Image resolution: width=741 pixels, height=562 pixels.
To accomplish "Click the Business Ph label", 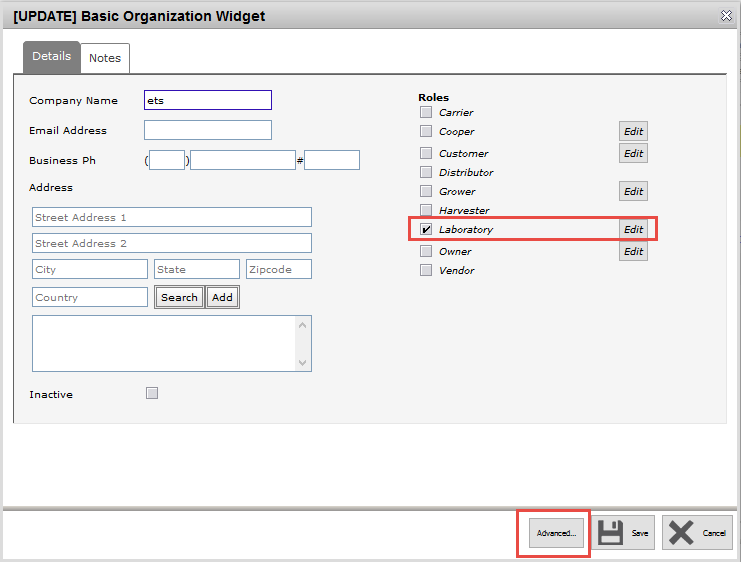I will (62, 160).
